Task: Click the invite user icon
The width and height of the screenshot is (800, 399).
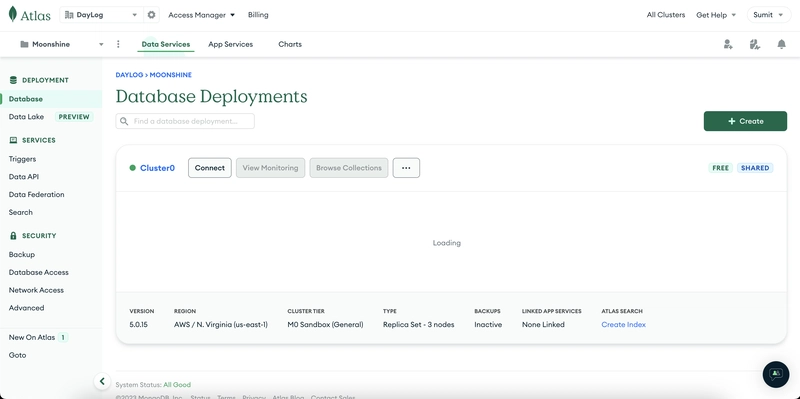Action: click(x=728, y=44)
